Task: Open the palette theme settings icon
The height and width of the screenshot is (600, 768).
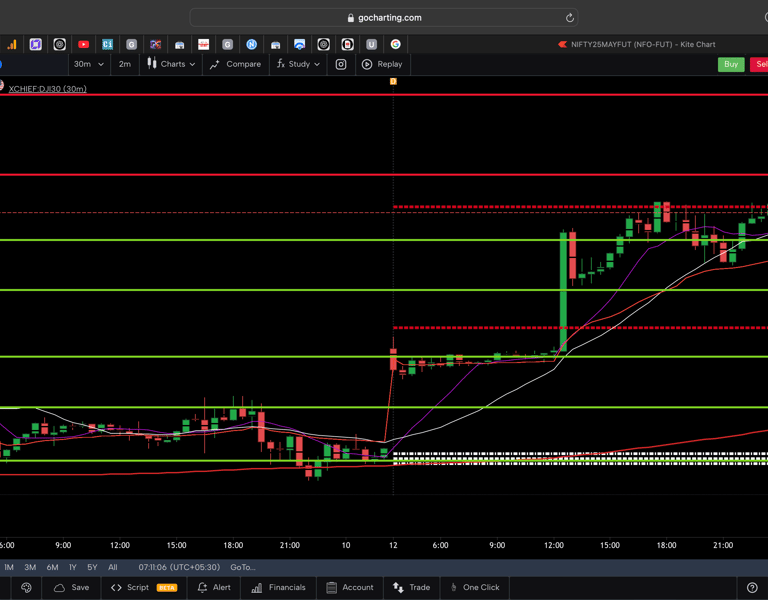Action: pos(26,587)
